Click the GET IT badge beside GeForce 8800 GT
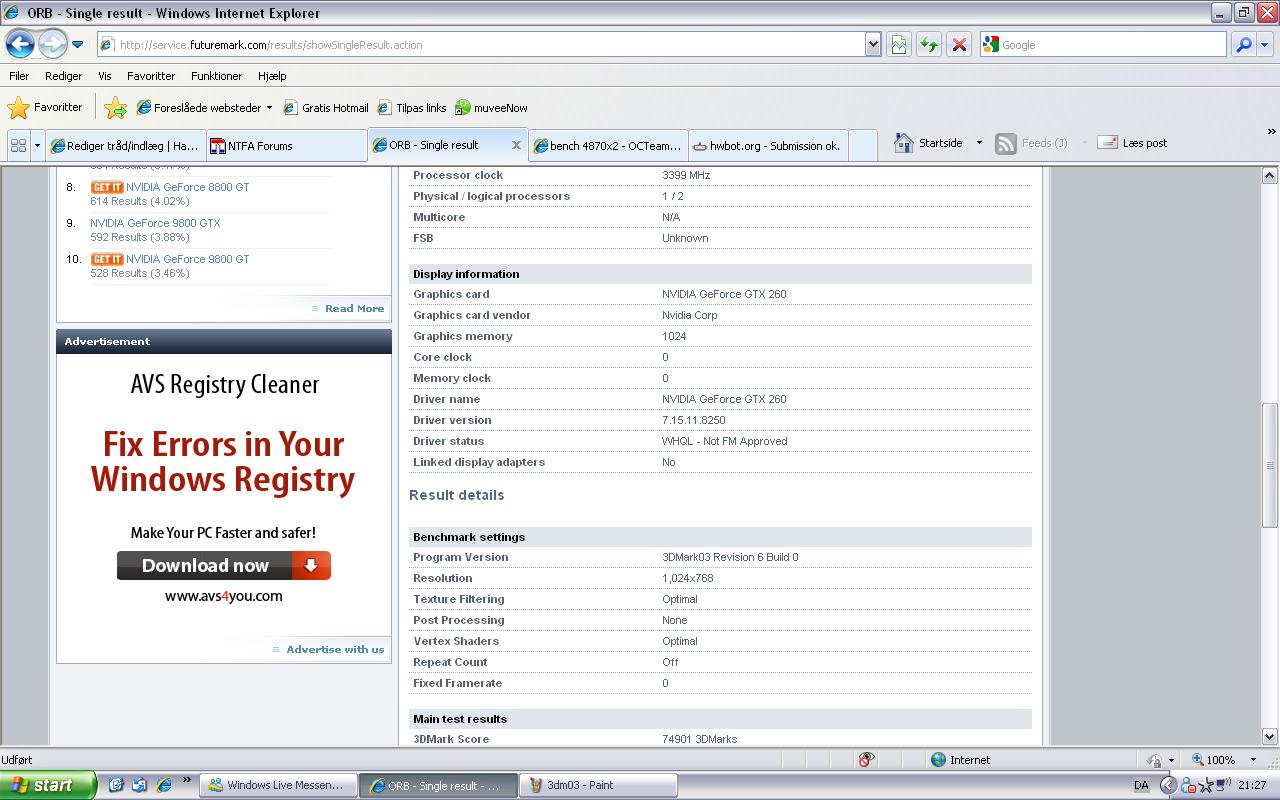This screenshot has width=1280, height=800. [107, 187]
